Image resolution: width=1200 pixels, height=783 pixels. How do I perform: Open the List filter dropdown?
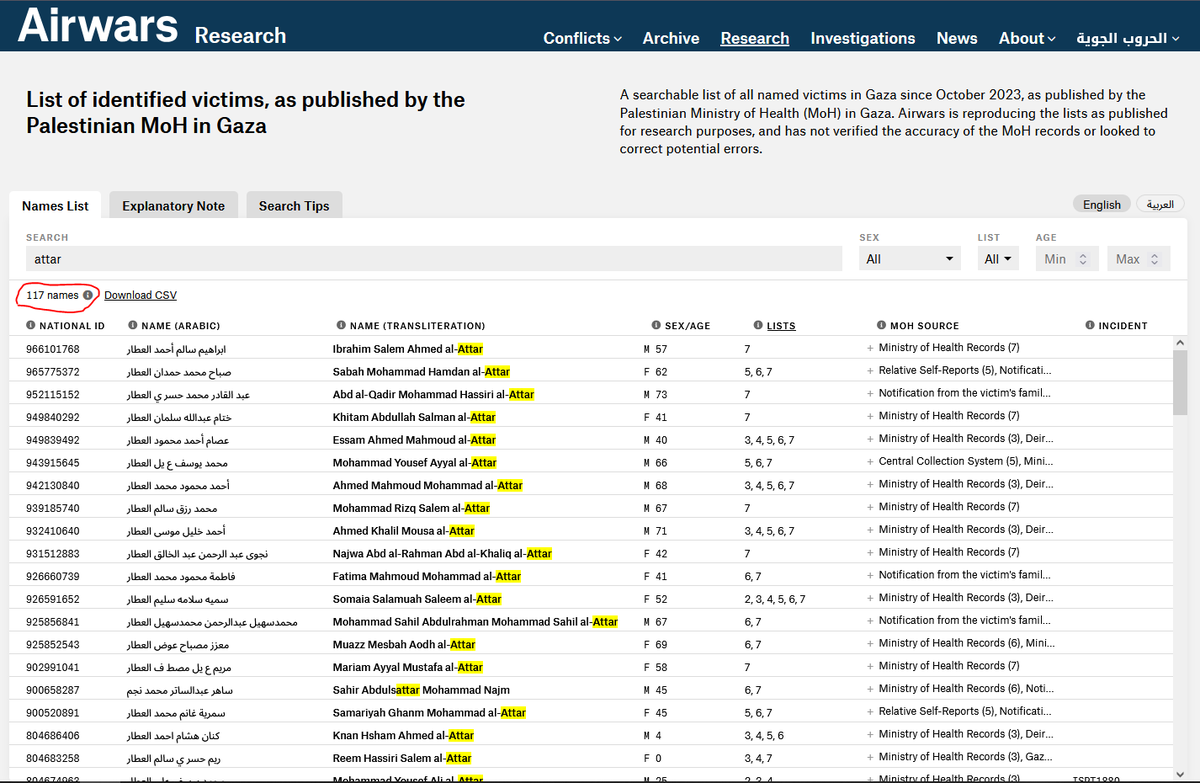tap(998, 259)
